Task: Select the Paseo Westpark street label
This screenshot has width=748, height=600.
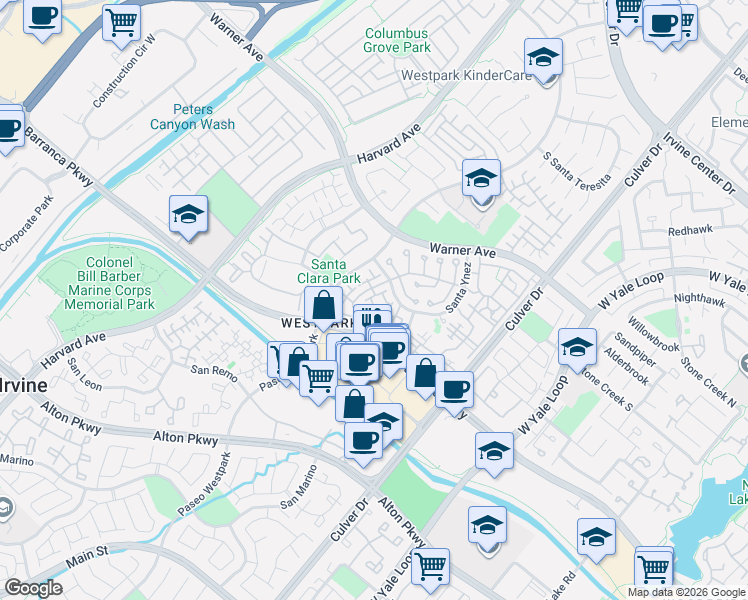Action: click(204, 484)
